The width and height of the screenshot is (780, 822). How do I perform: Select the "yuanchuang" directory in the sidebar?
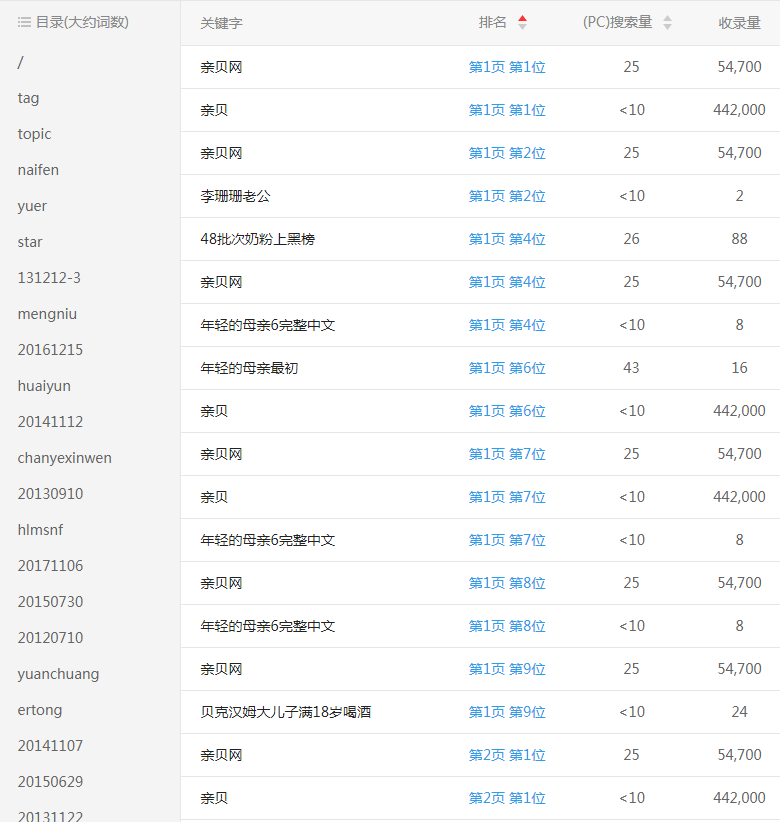pos(58,674)
